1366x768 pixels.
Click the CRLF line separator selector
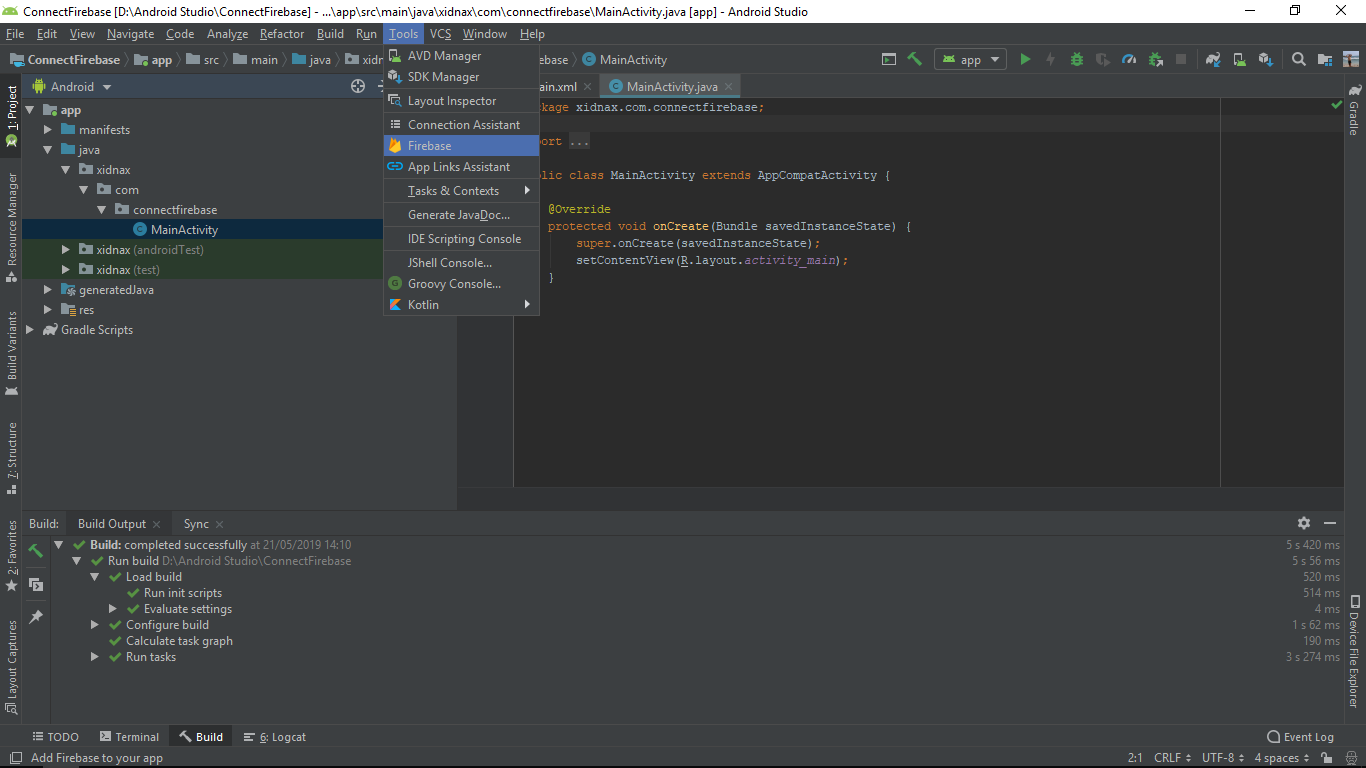point(1172,758)
